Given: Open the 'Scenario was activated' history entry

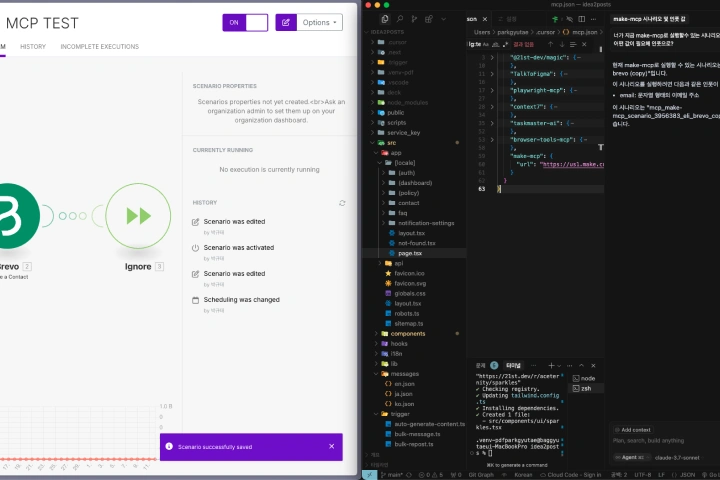Looking at the screenshot, I should (239, 248).
